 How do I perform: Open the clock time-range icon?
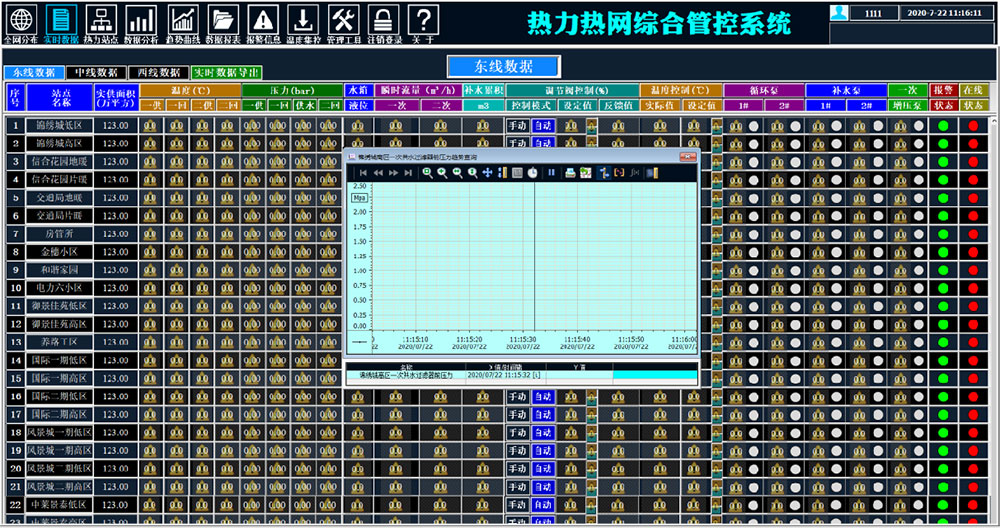[x=533, y=173]
